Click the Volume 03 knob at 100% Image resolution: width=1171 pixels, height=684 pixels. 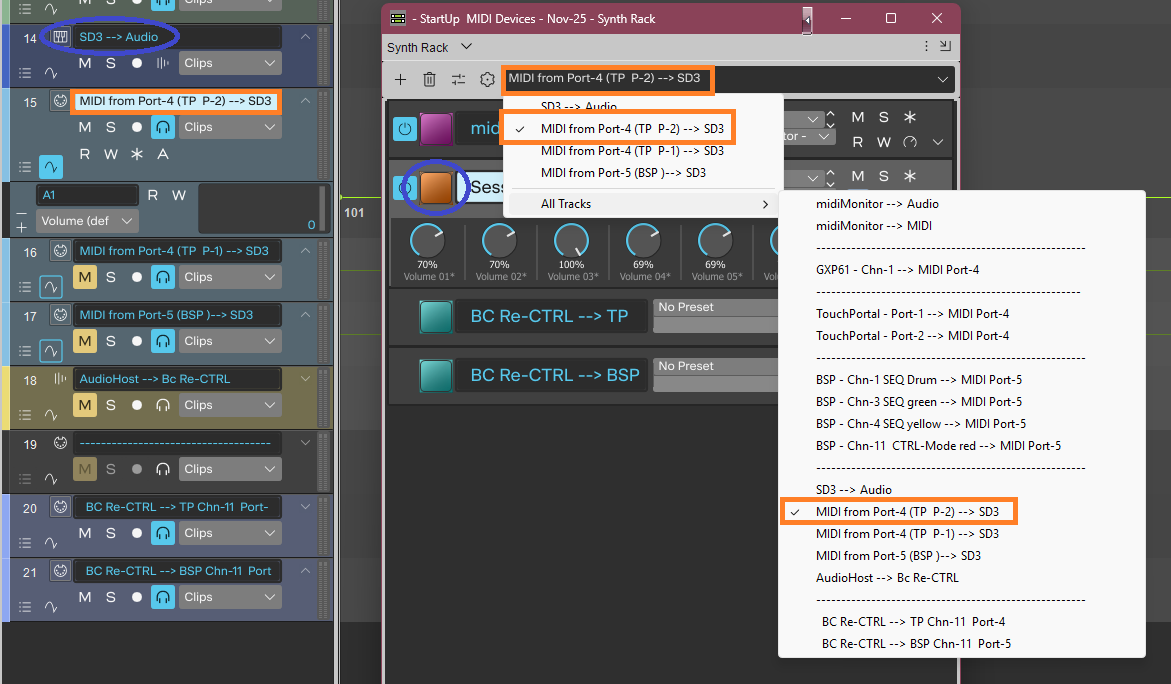click(x=571, y=240)
